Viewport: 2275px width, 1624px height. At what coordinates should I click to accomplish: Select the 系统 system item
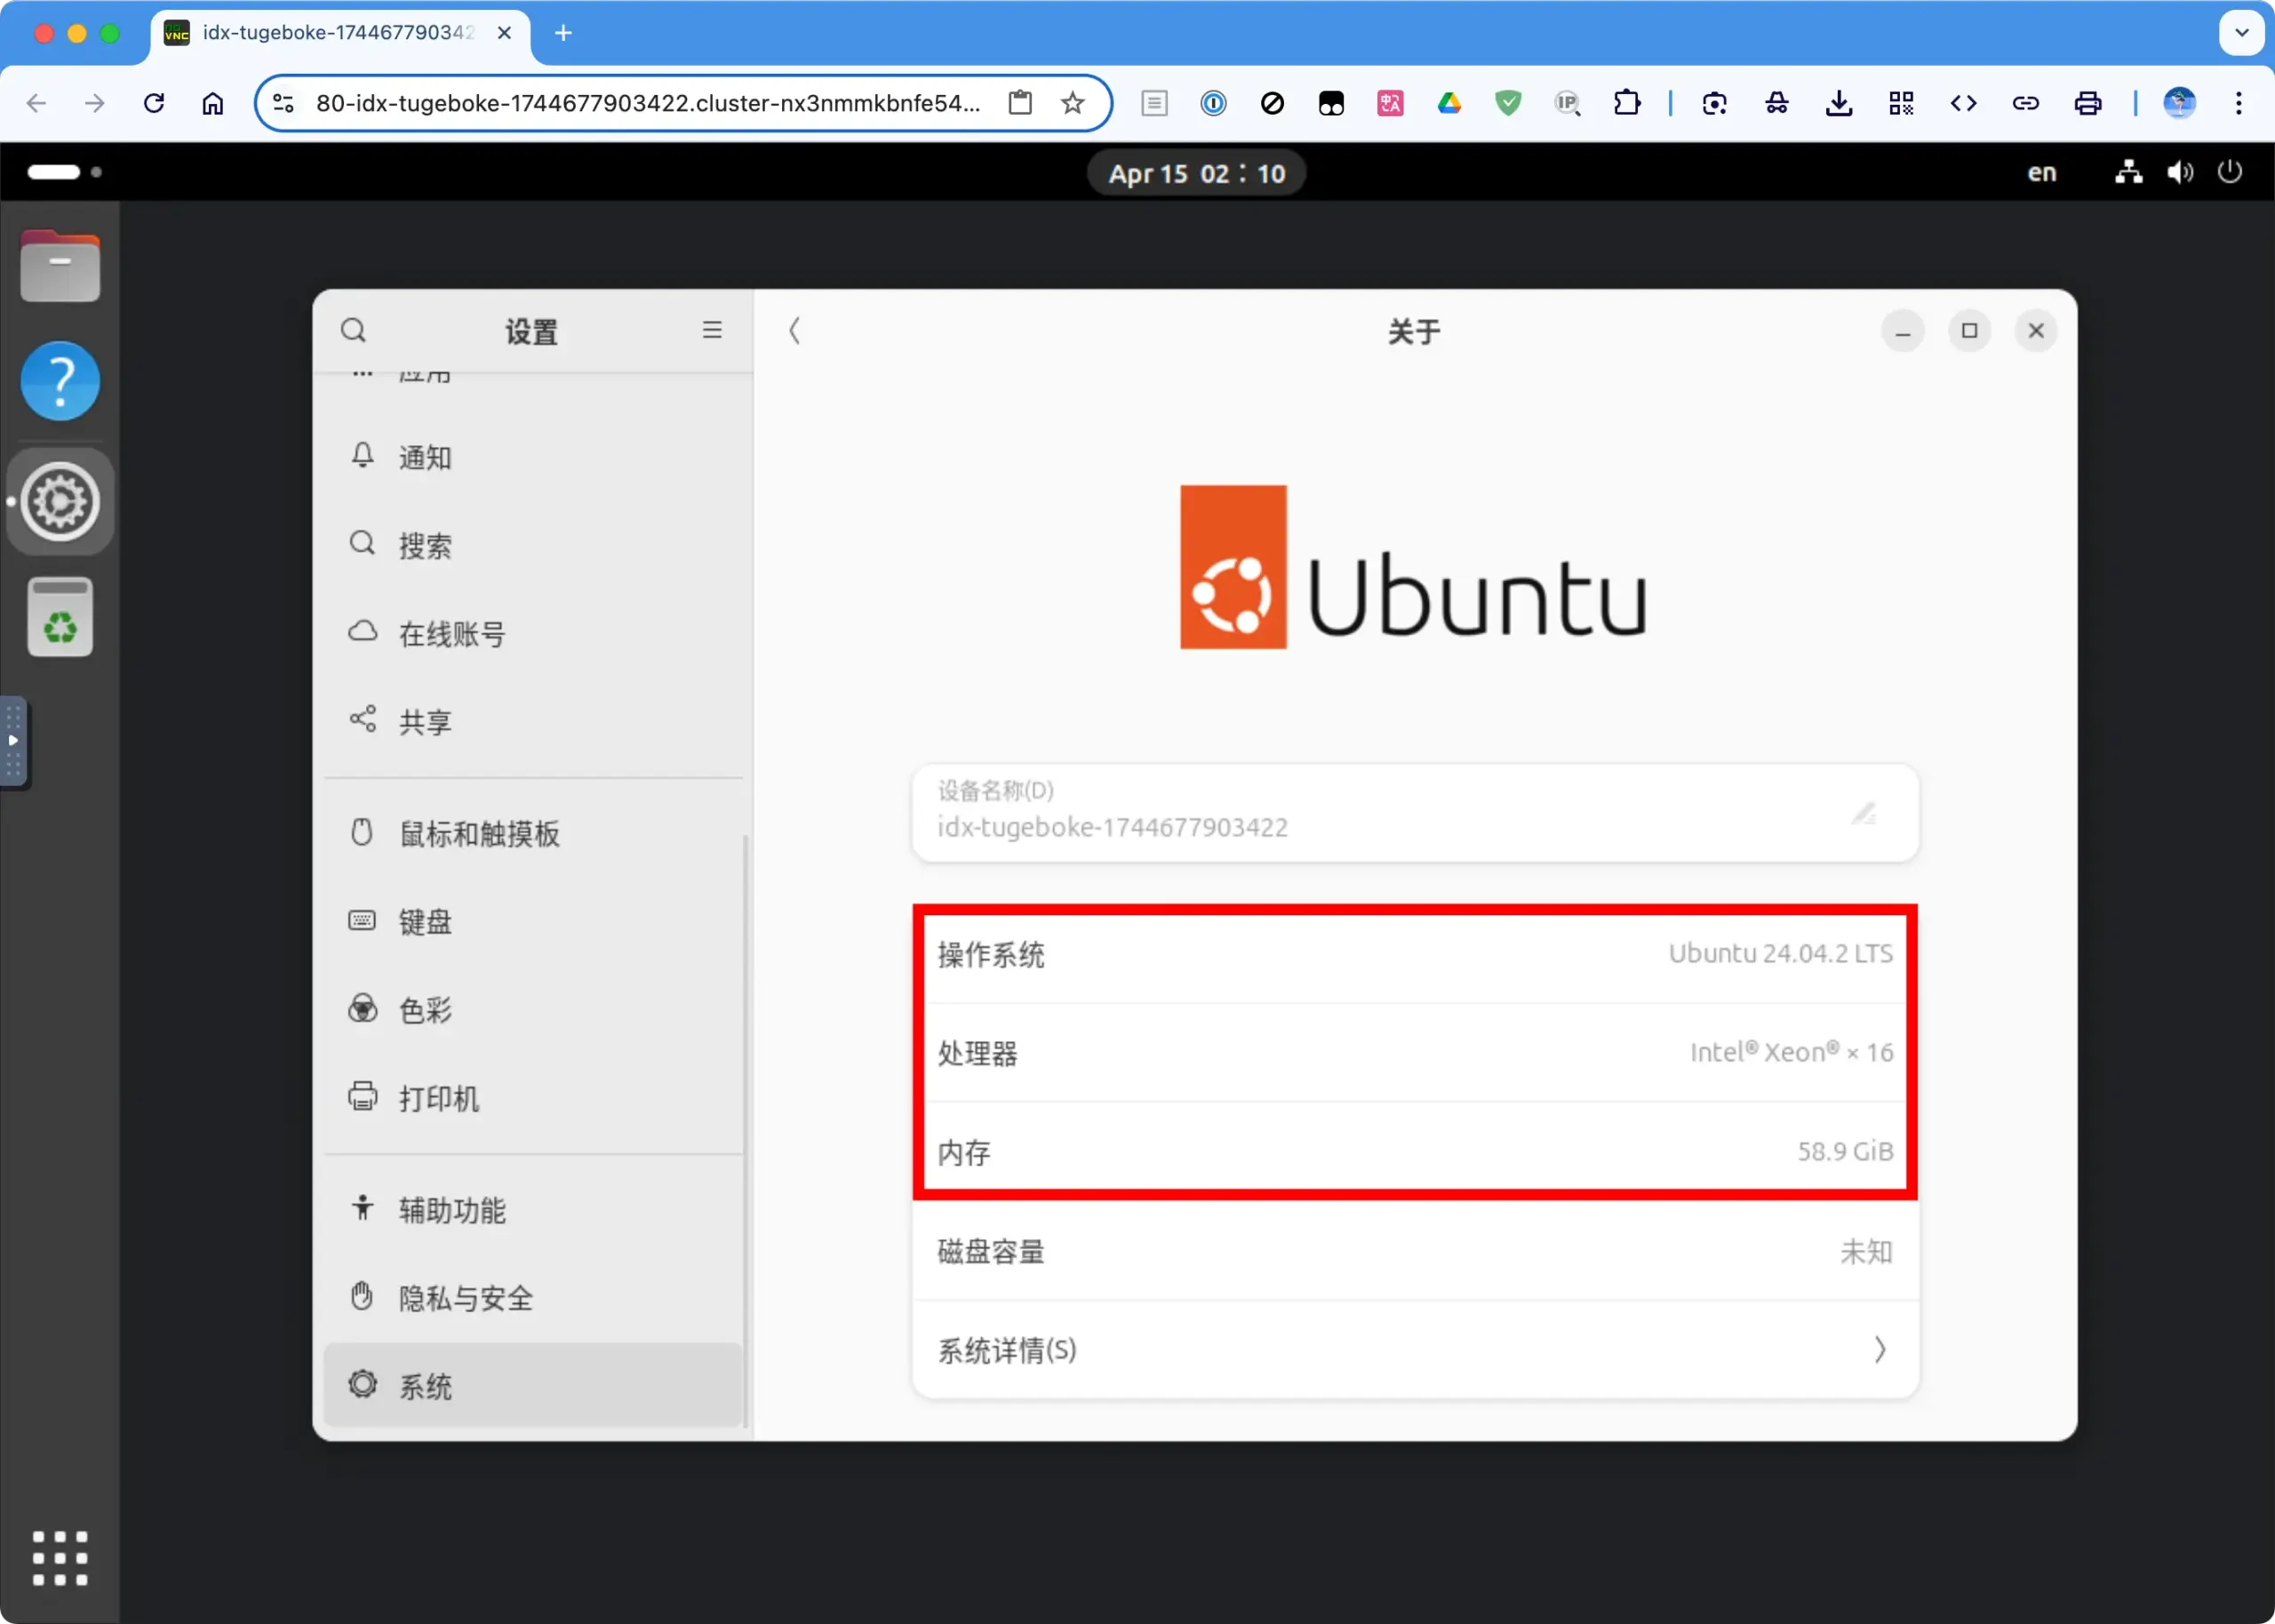533,1386
